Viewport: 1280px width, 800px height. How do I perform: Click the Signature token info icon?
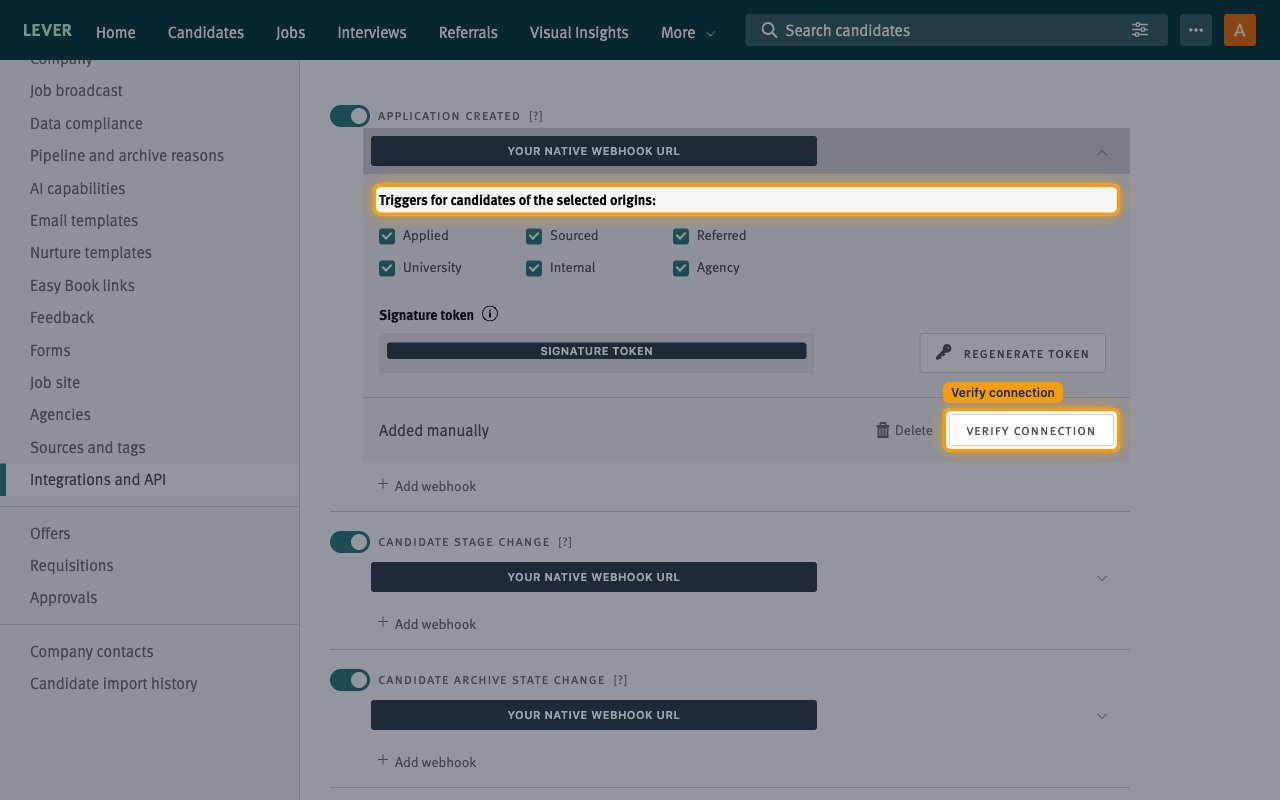[490, 314]
